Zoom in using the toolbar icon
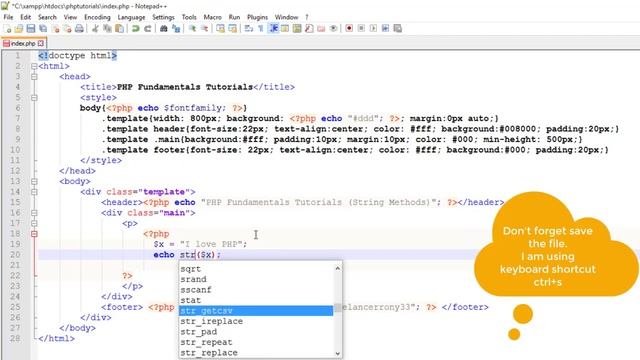Image resolution: width=640 pixels, height=360 pixels. point(192,29)
